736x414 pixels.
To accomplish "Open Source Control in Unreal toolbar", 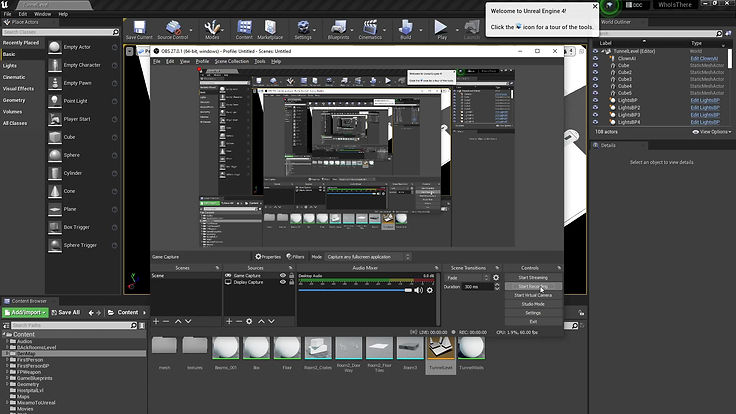I will pyautogui.click(x=173, y=30).
